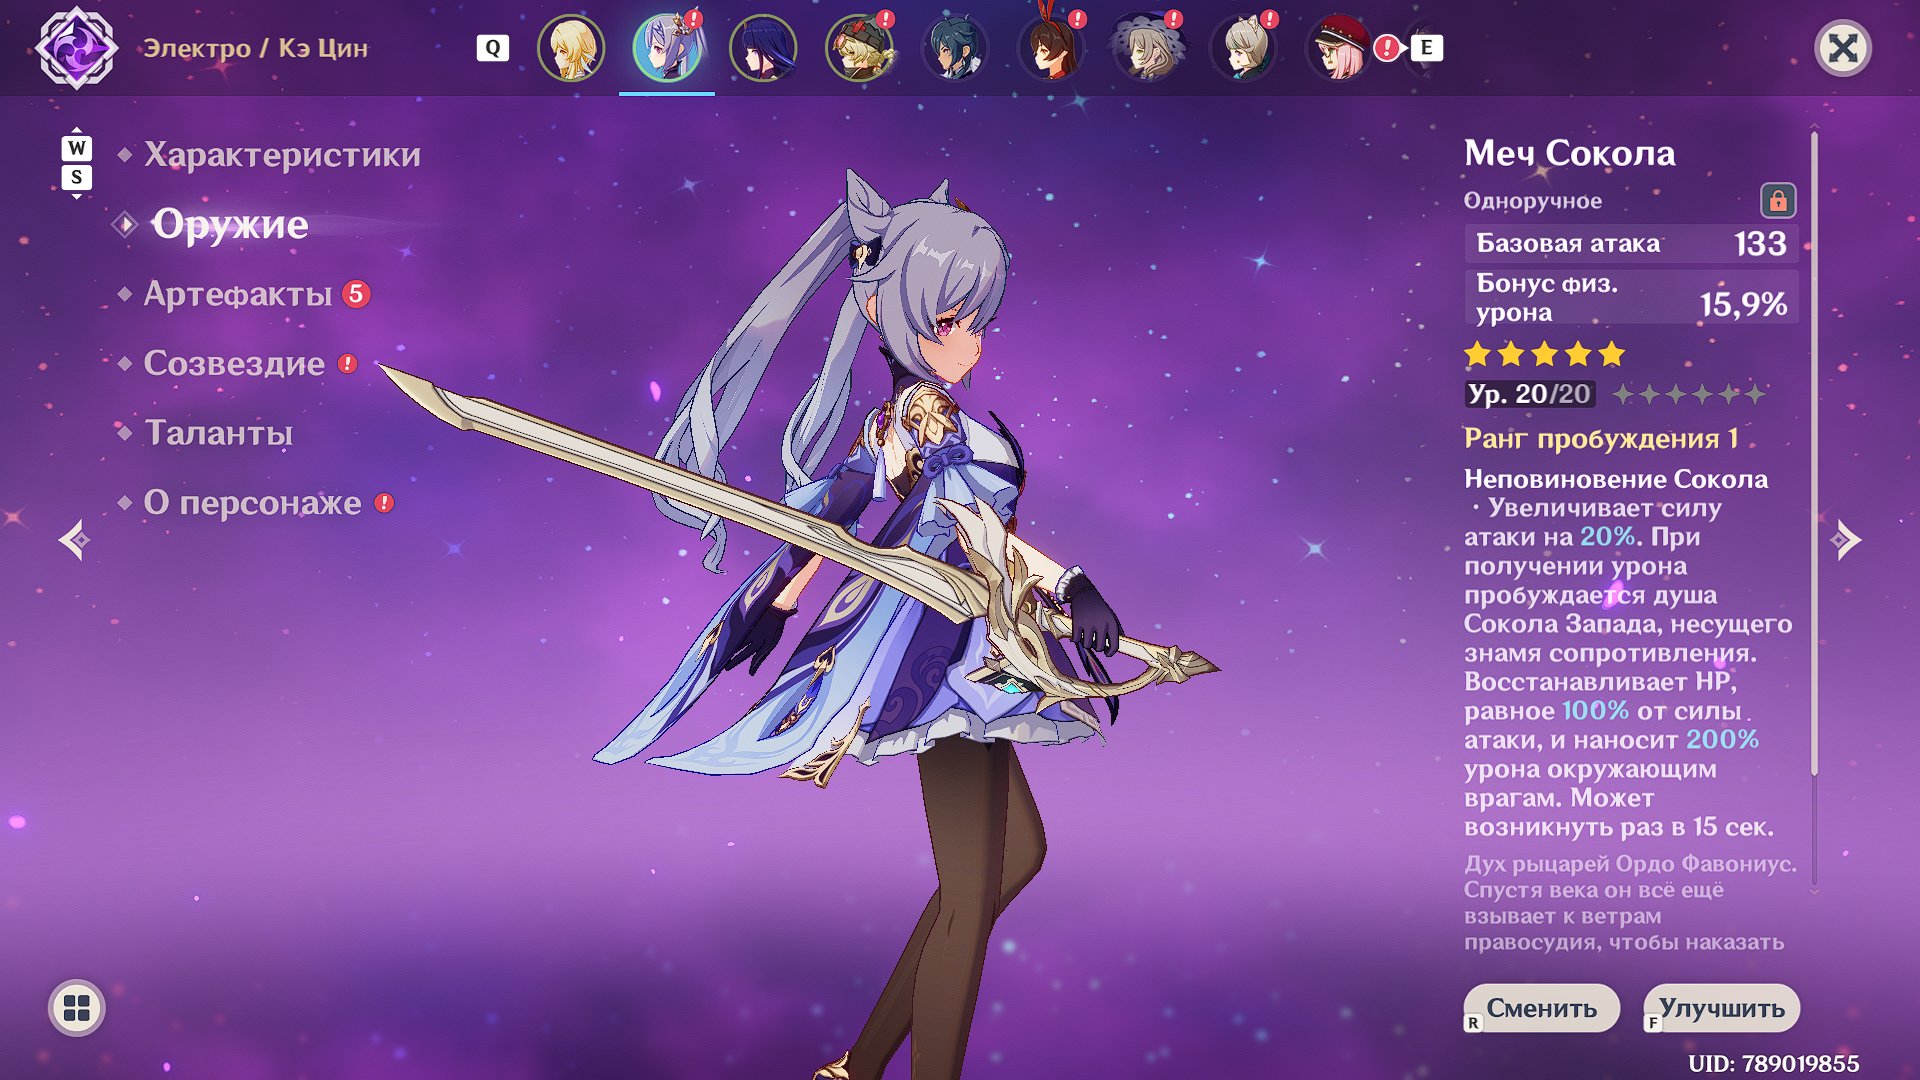Click the weapon title Меч Сокола
This screenshot has width=1920, height=1080.
tap(1569, 153)
